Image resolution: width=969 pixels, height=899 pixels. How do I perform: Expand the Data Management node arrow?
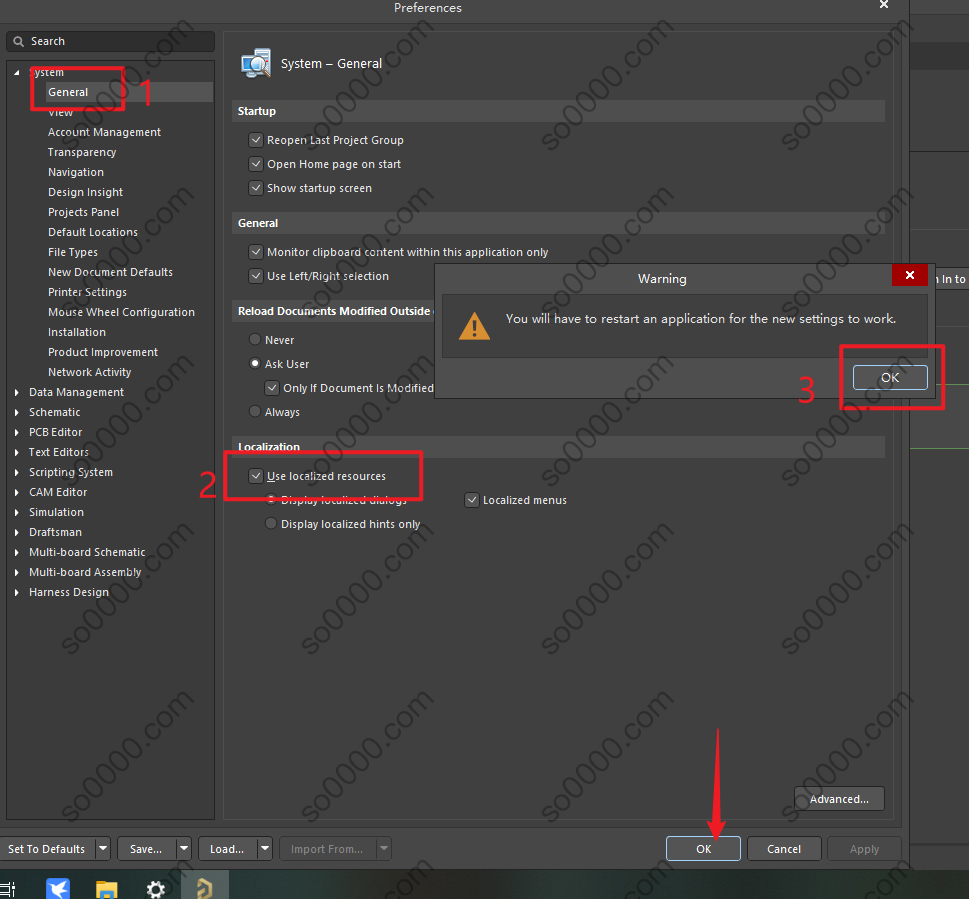17,392
